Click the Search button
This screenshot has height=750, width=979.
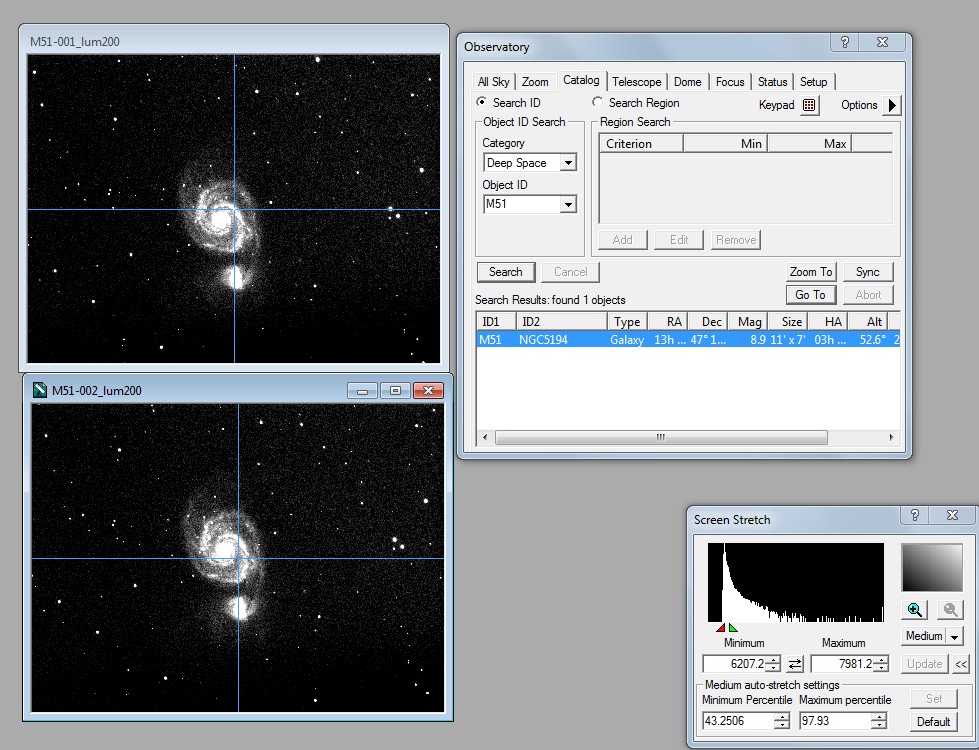(x=505, y=272)
